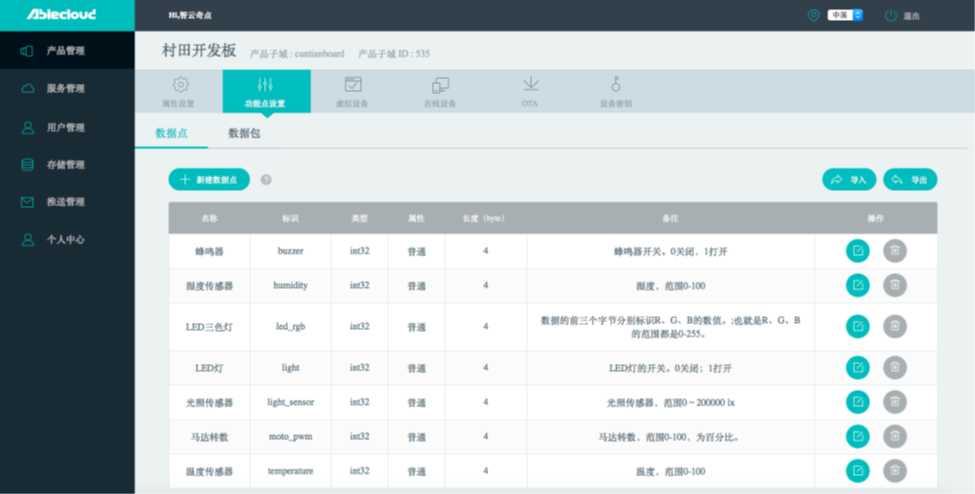Viewport: 975px width, 494px height.
Task: Click the 'led_rgb' identifier cell
Action: pyautogui.click(x=290, y=326)
